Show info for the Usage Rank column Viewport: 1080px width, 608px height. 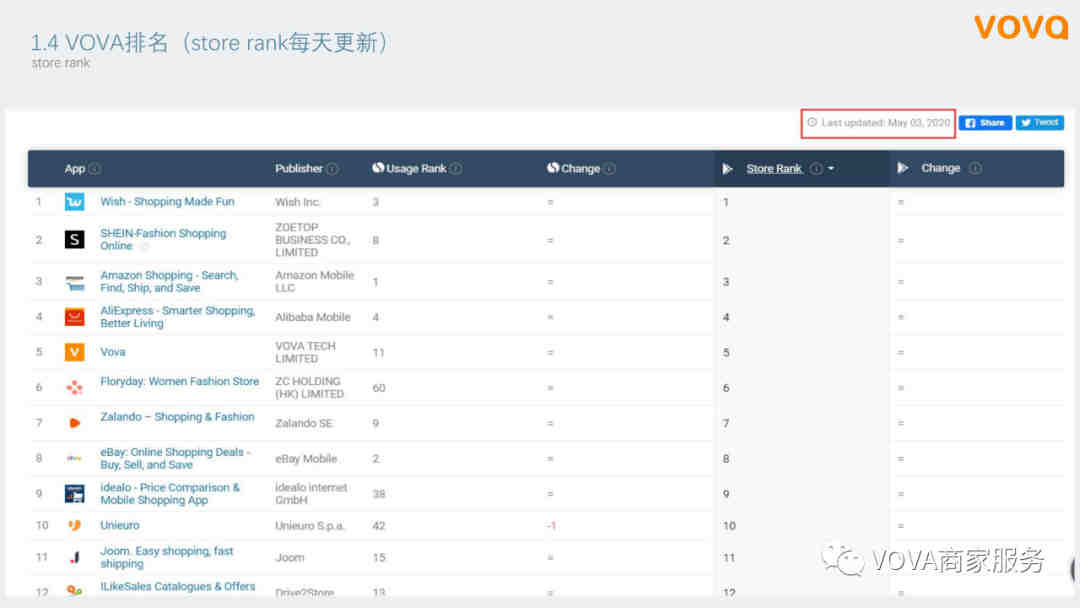(x=456, y=169)
